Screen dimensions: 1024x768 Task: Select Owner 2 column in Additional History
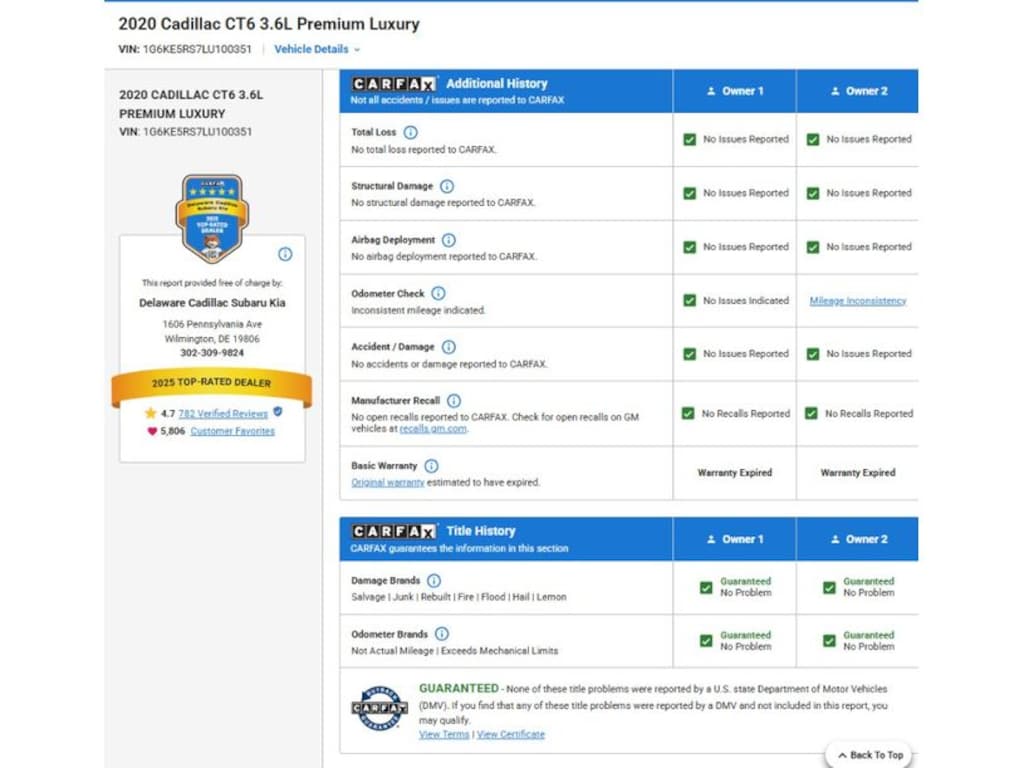(x=857, y=91)
